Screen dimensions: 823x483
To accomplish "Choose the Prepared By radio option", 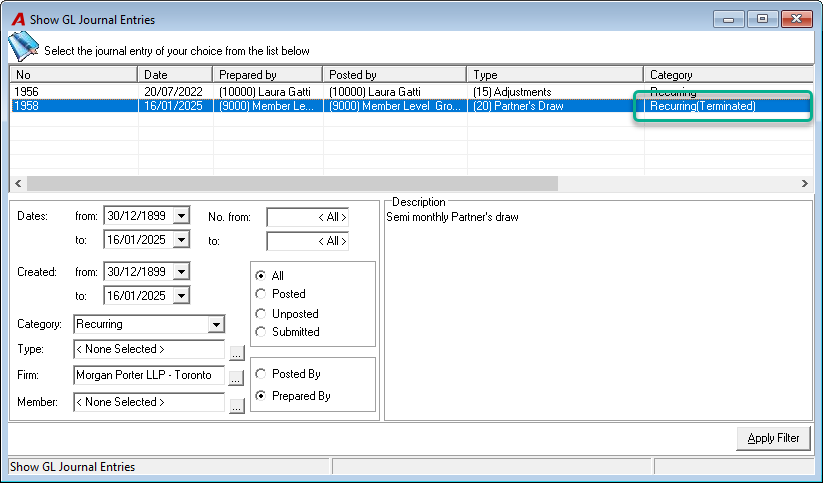I will [260, 396].
